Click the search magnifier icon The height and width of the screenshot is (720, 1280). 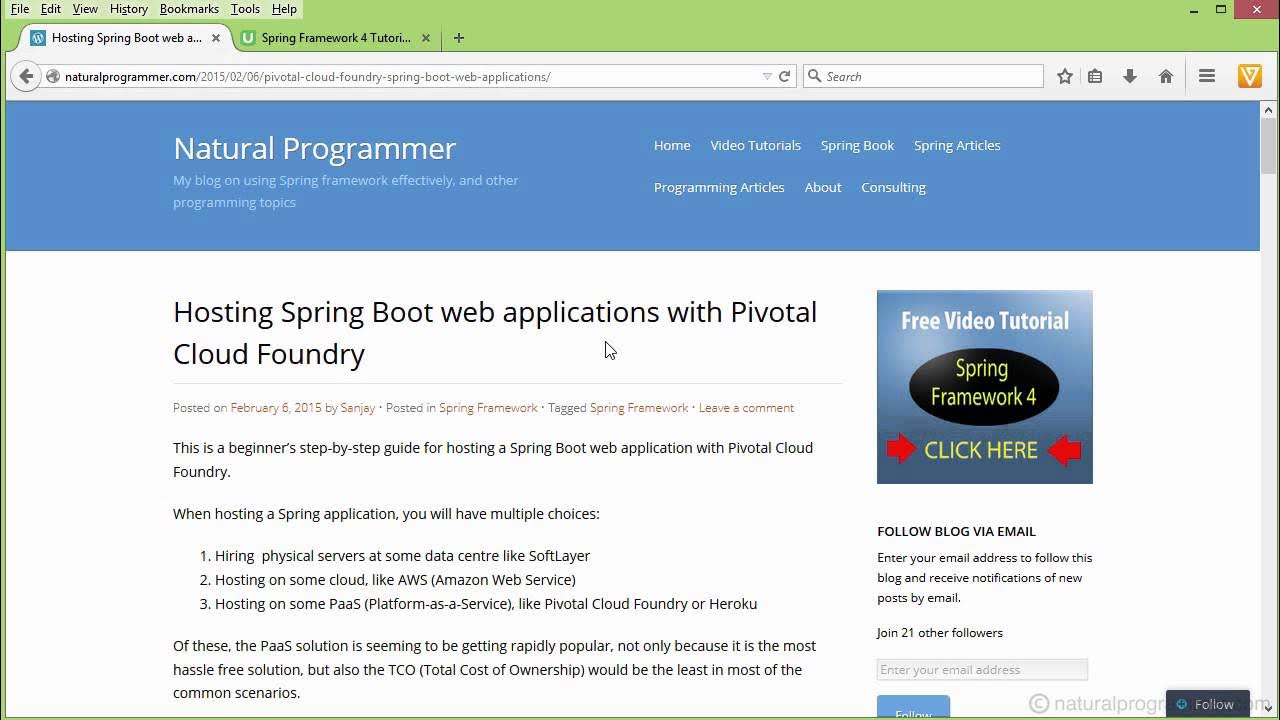815,76
